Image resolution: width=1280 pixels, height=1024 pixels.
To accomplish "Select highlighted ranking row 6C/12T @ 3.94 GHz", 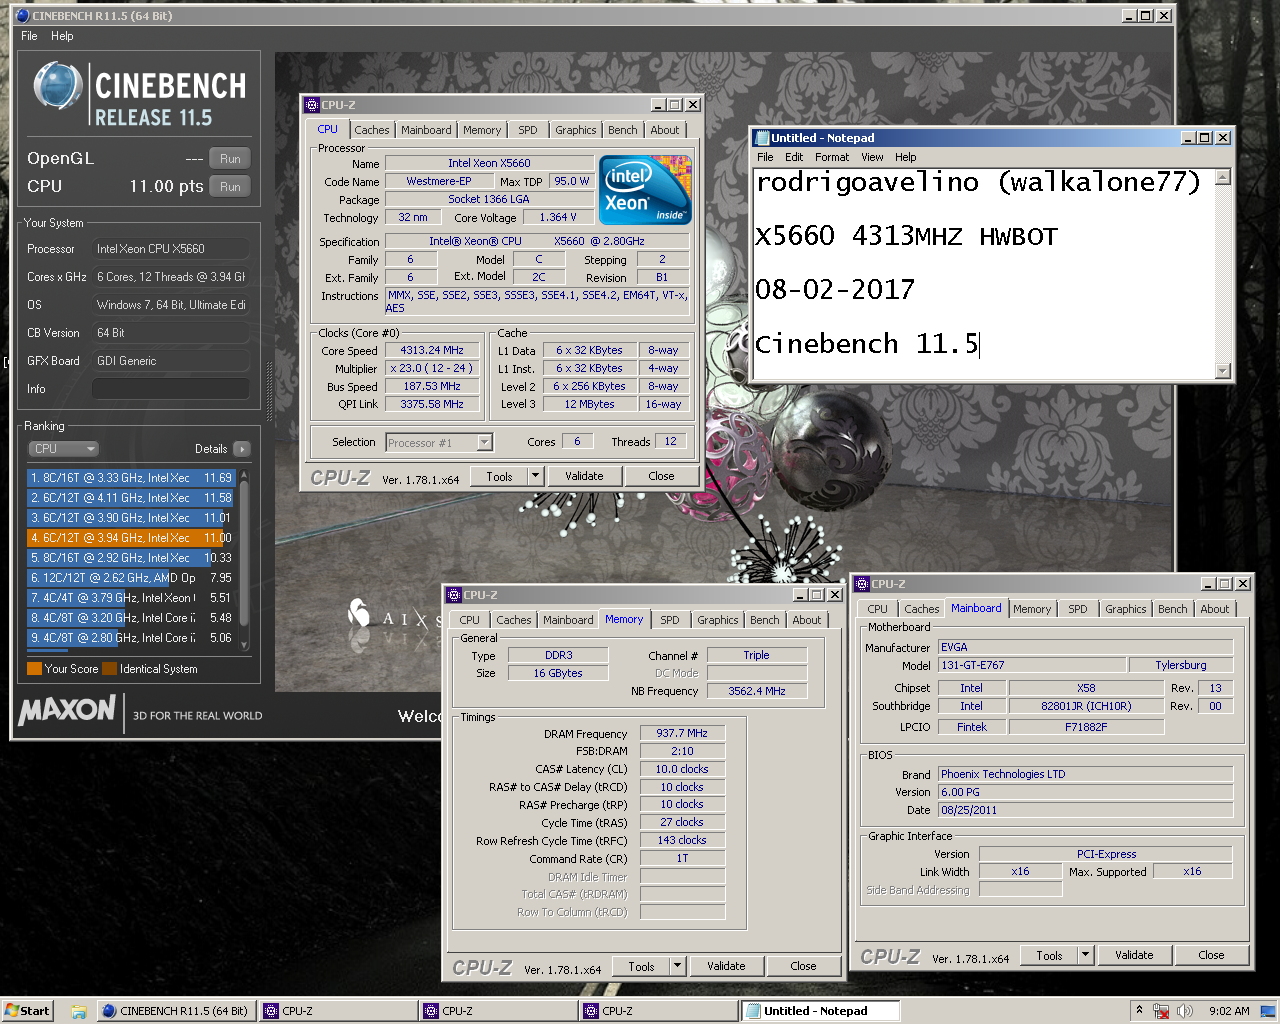I will [x=130, y=538].
